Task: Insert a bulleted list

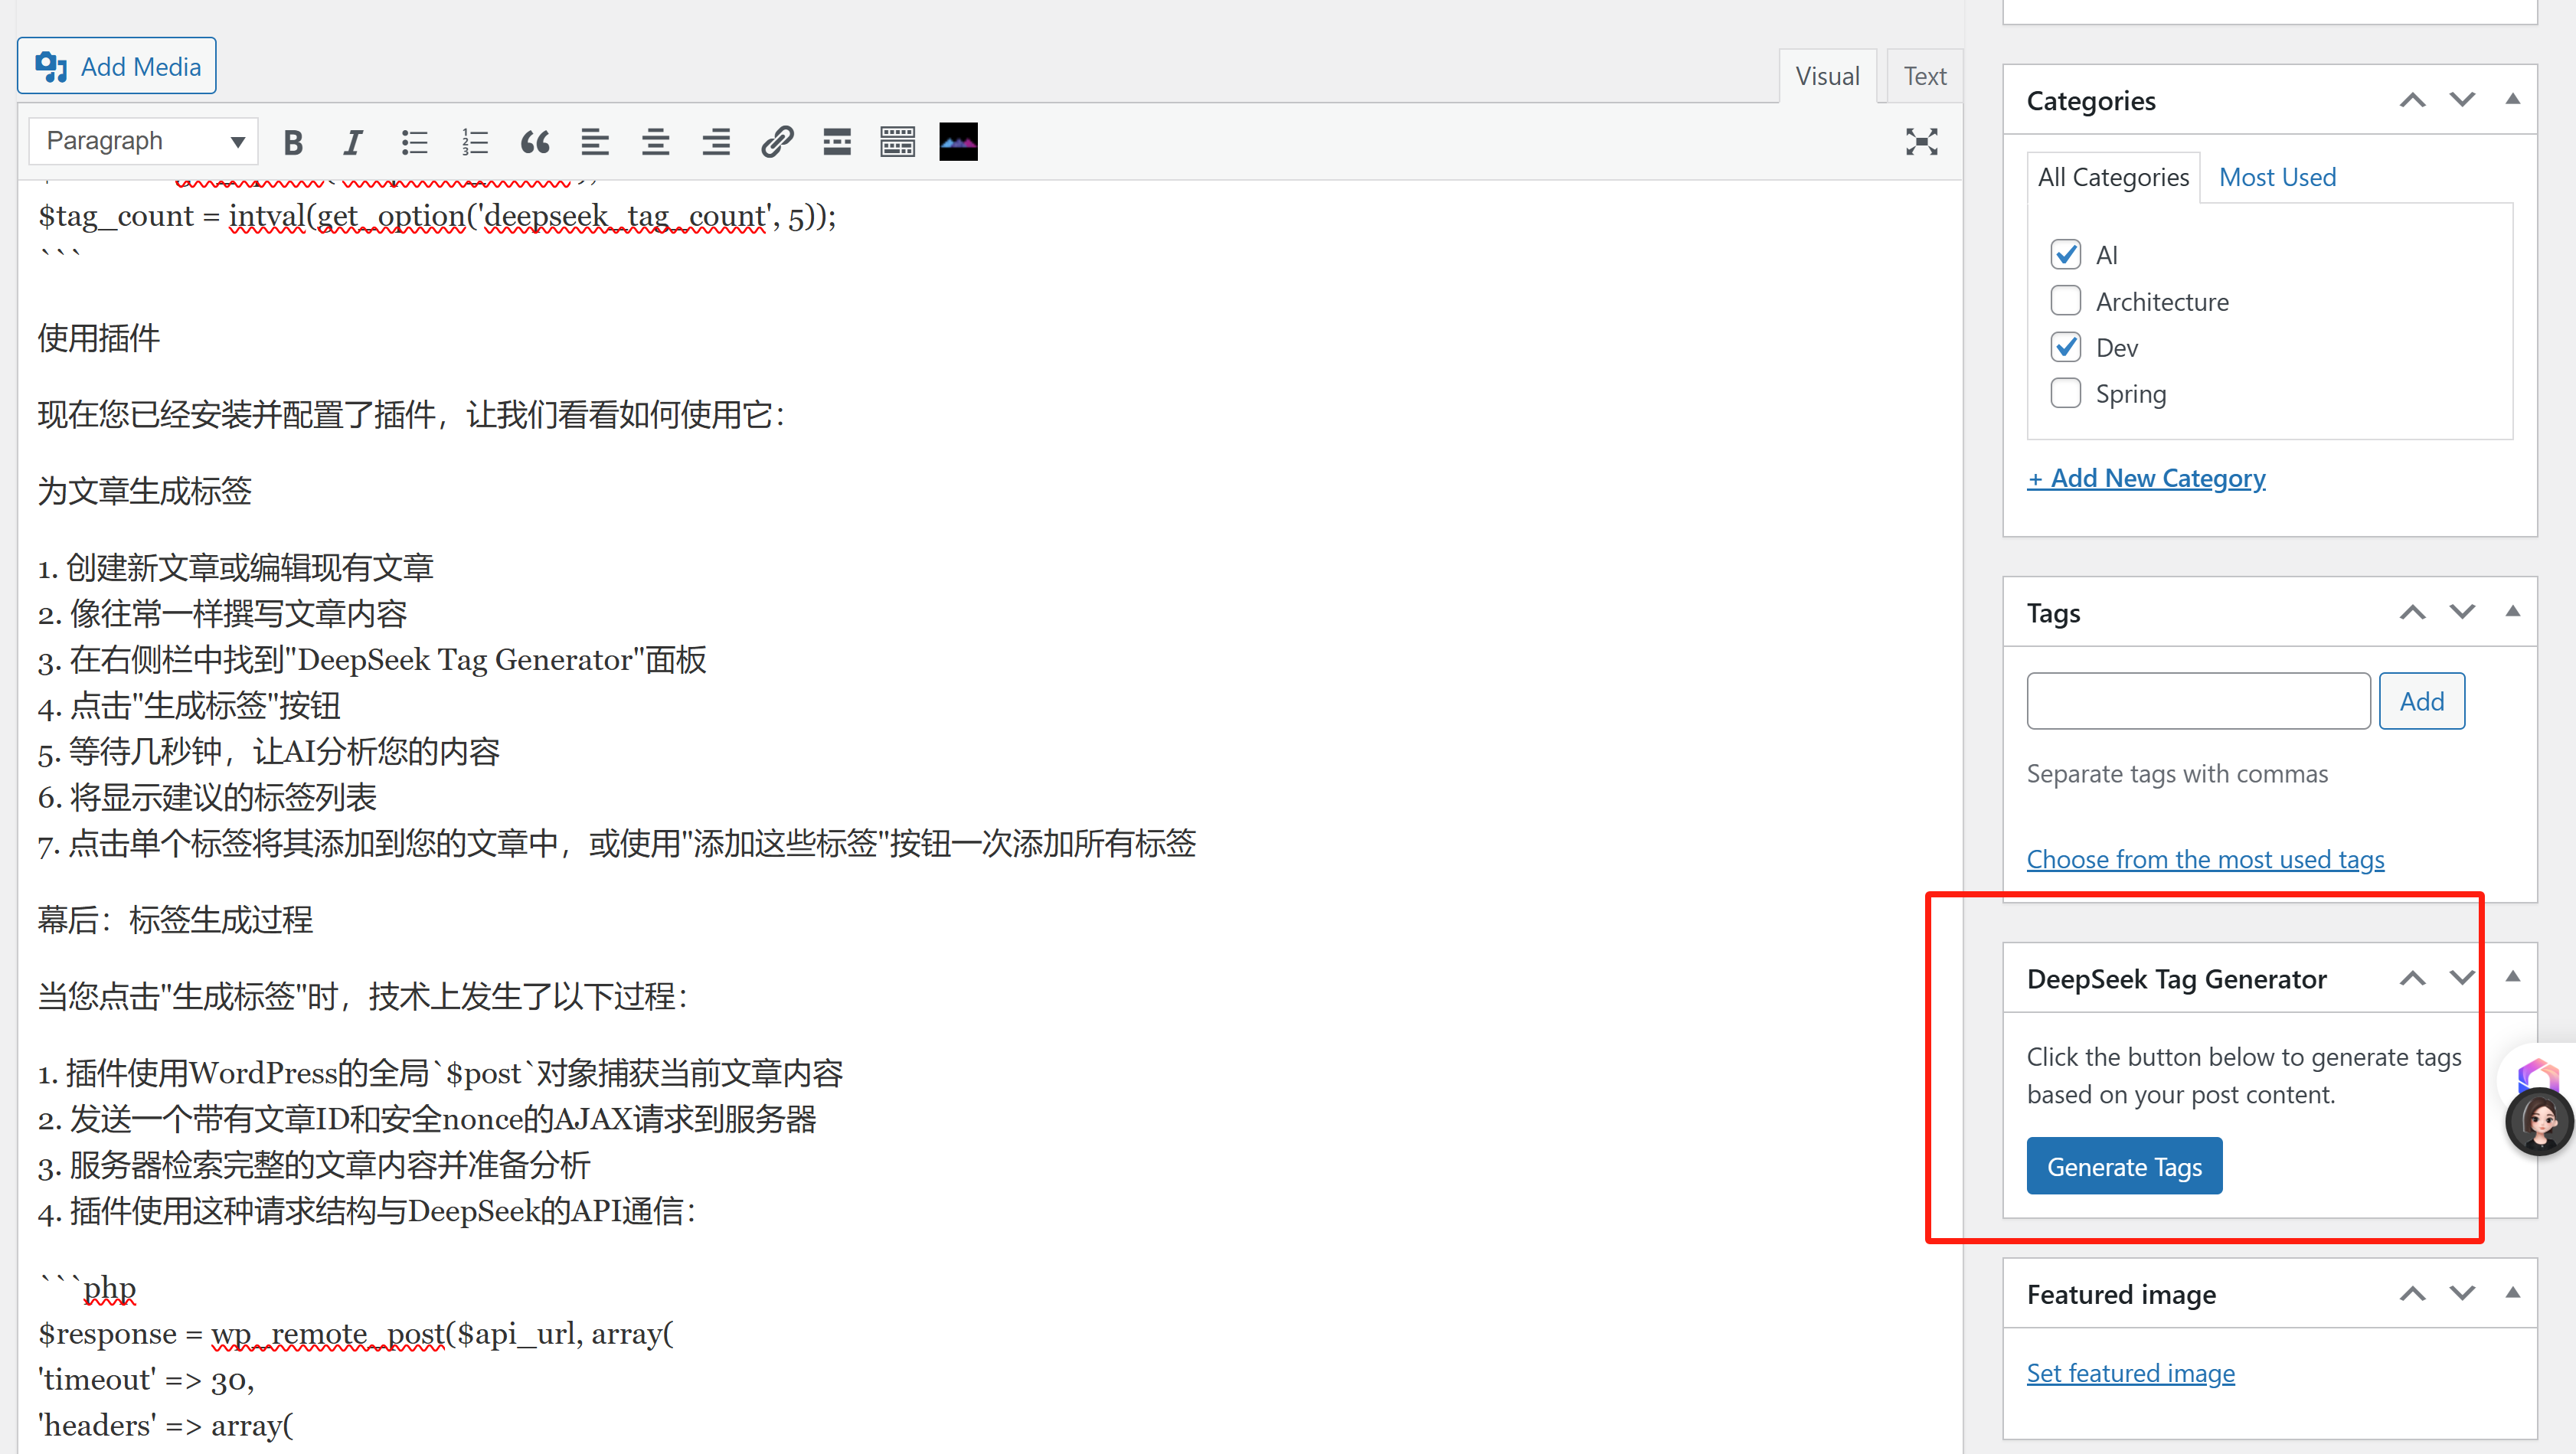Action: coord(414,142)
